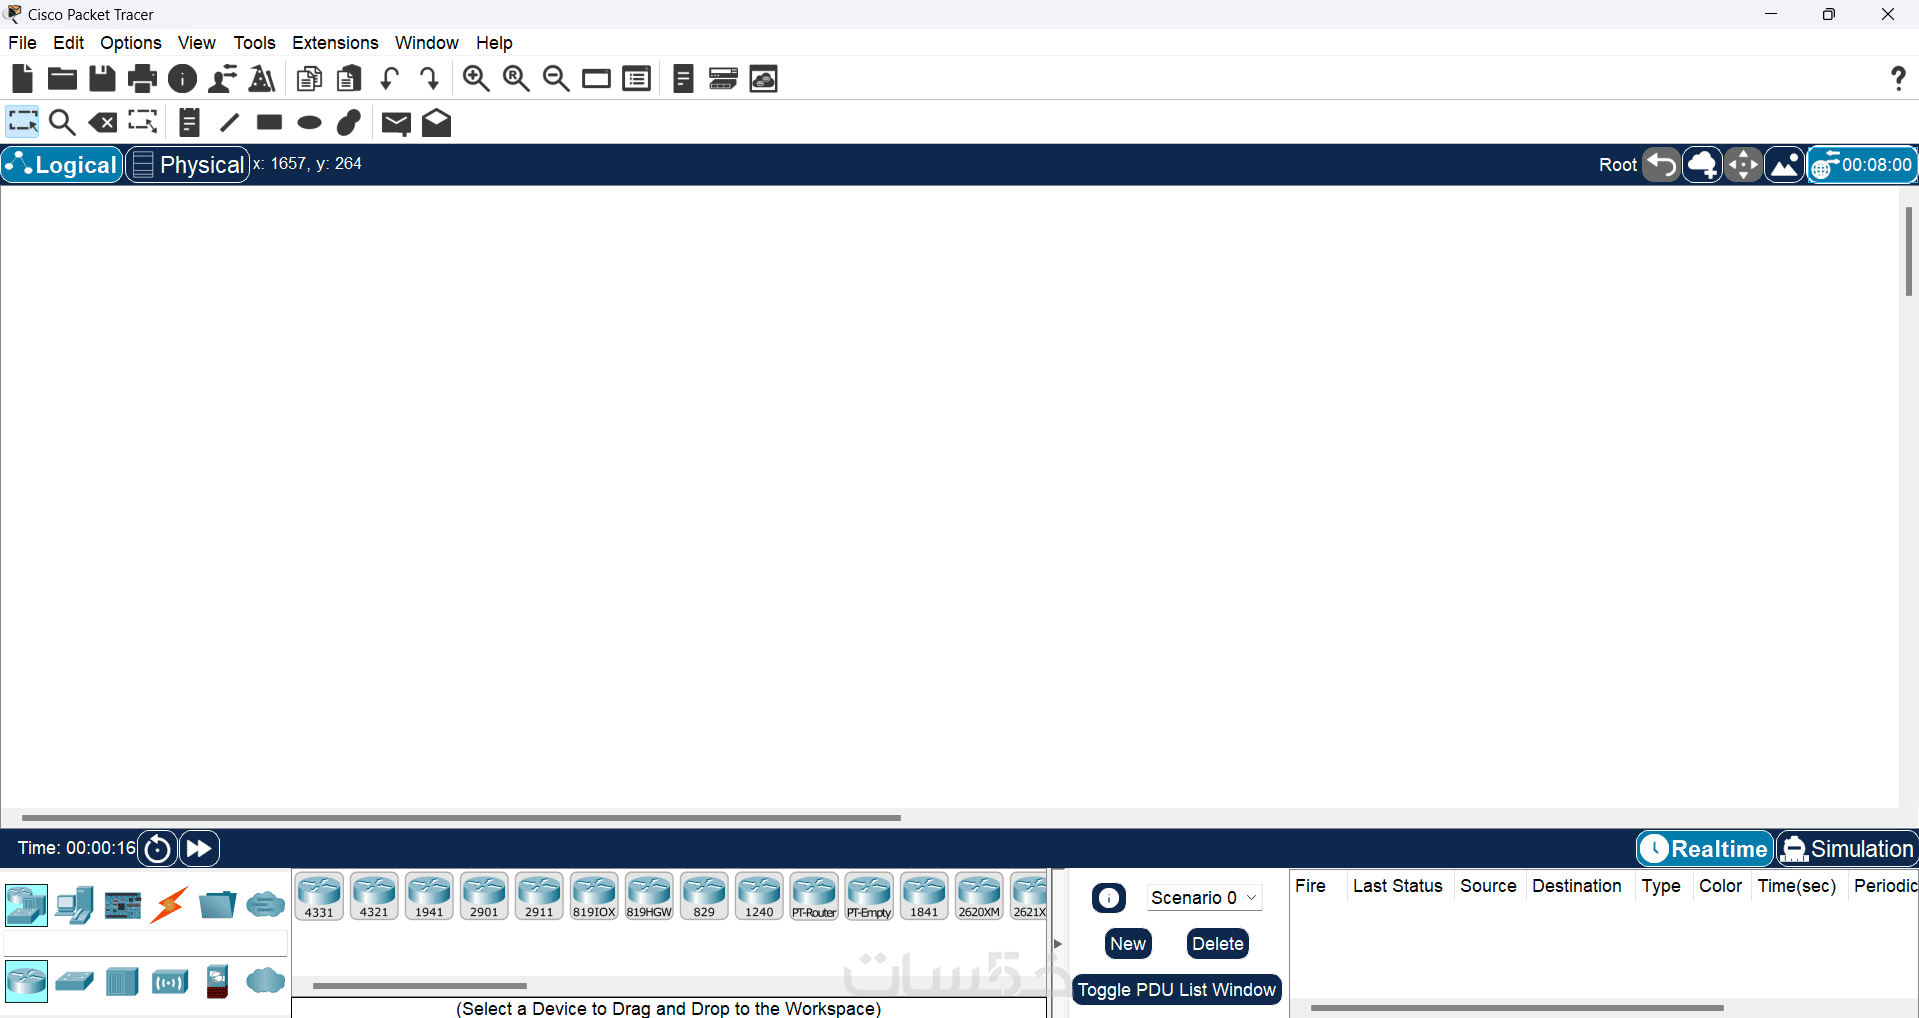Click the drawing palette rectangle icon
The height and width of the screenshot is (1018, 1919).
coord(596,78)
